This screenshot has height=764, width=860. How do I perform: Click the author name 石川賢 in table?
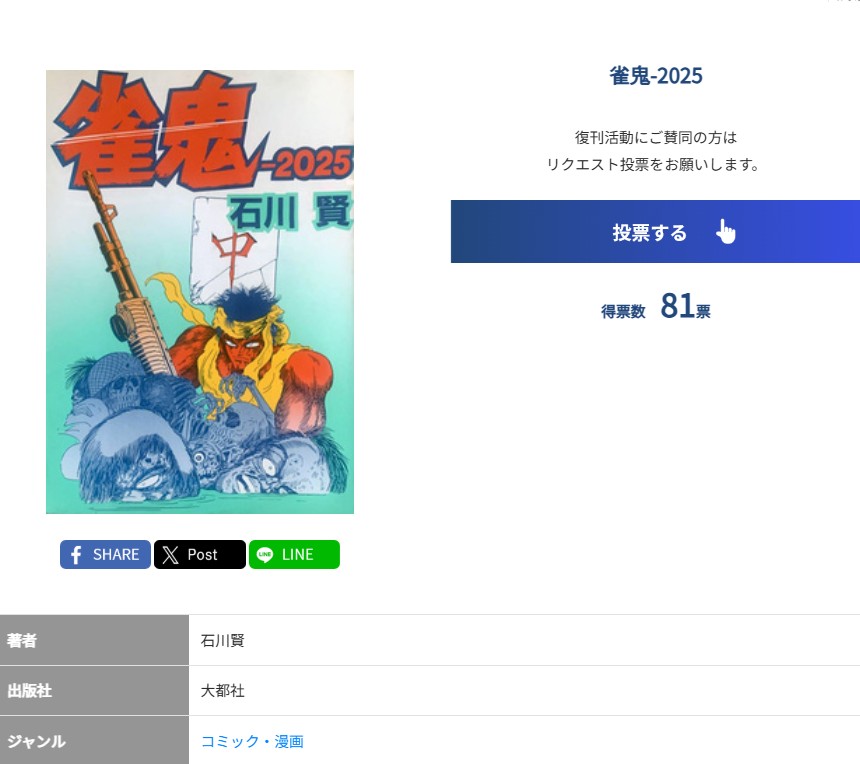coord(223,641)
